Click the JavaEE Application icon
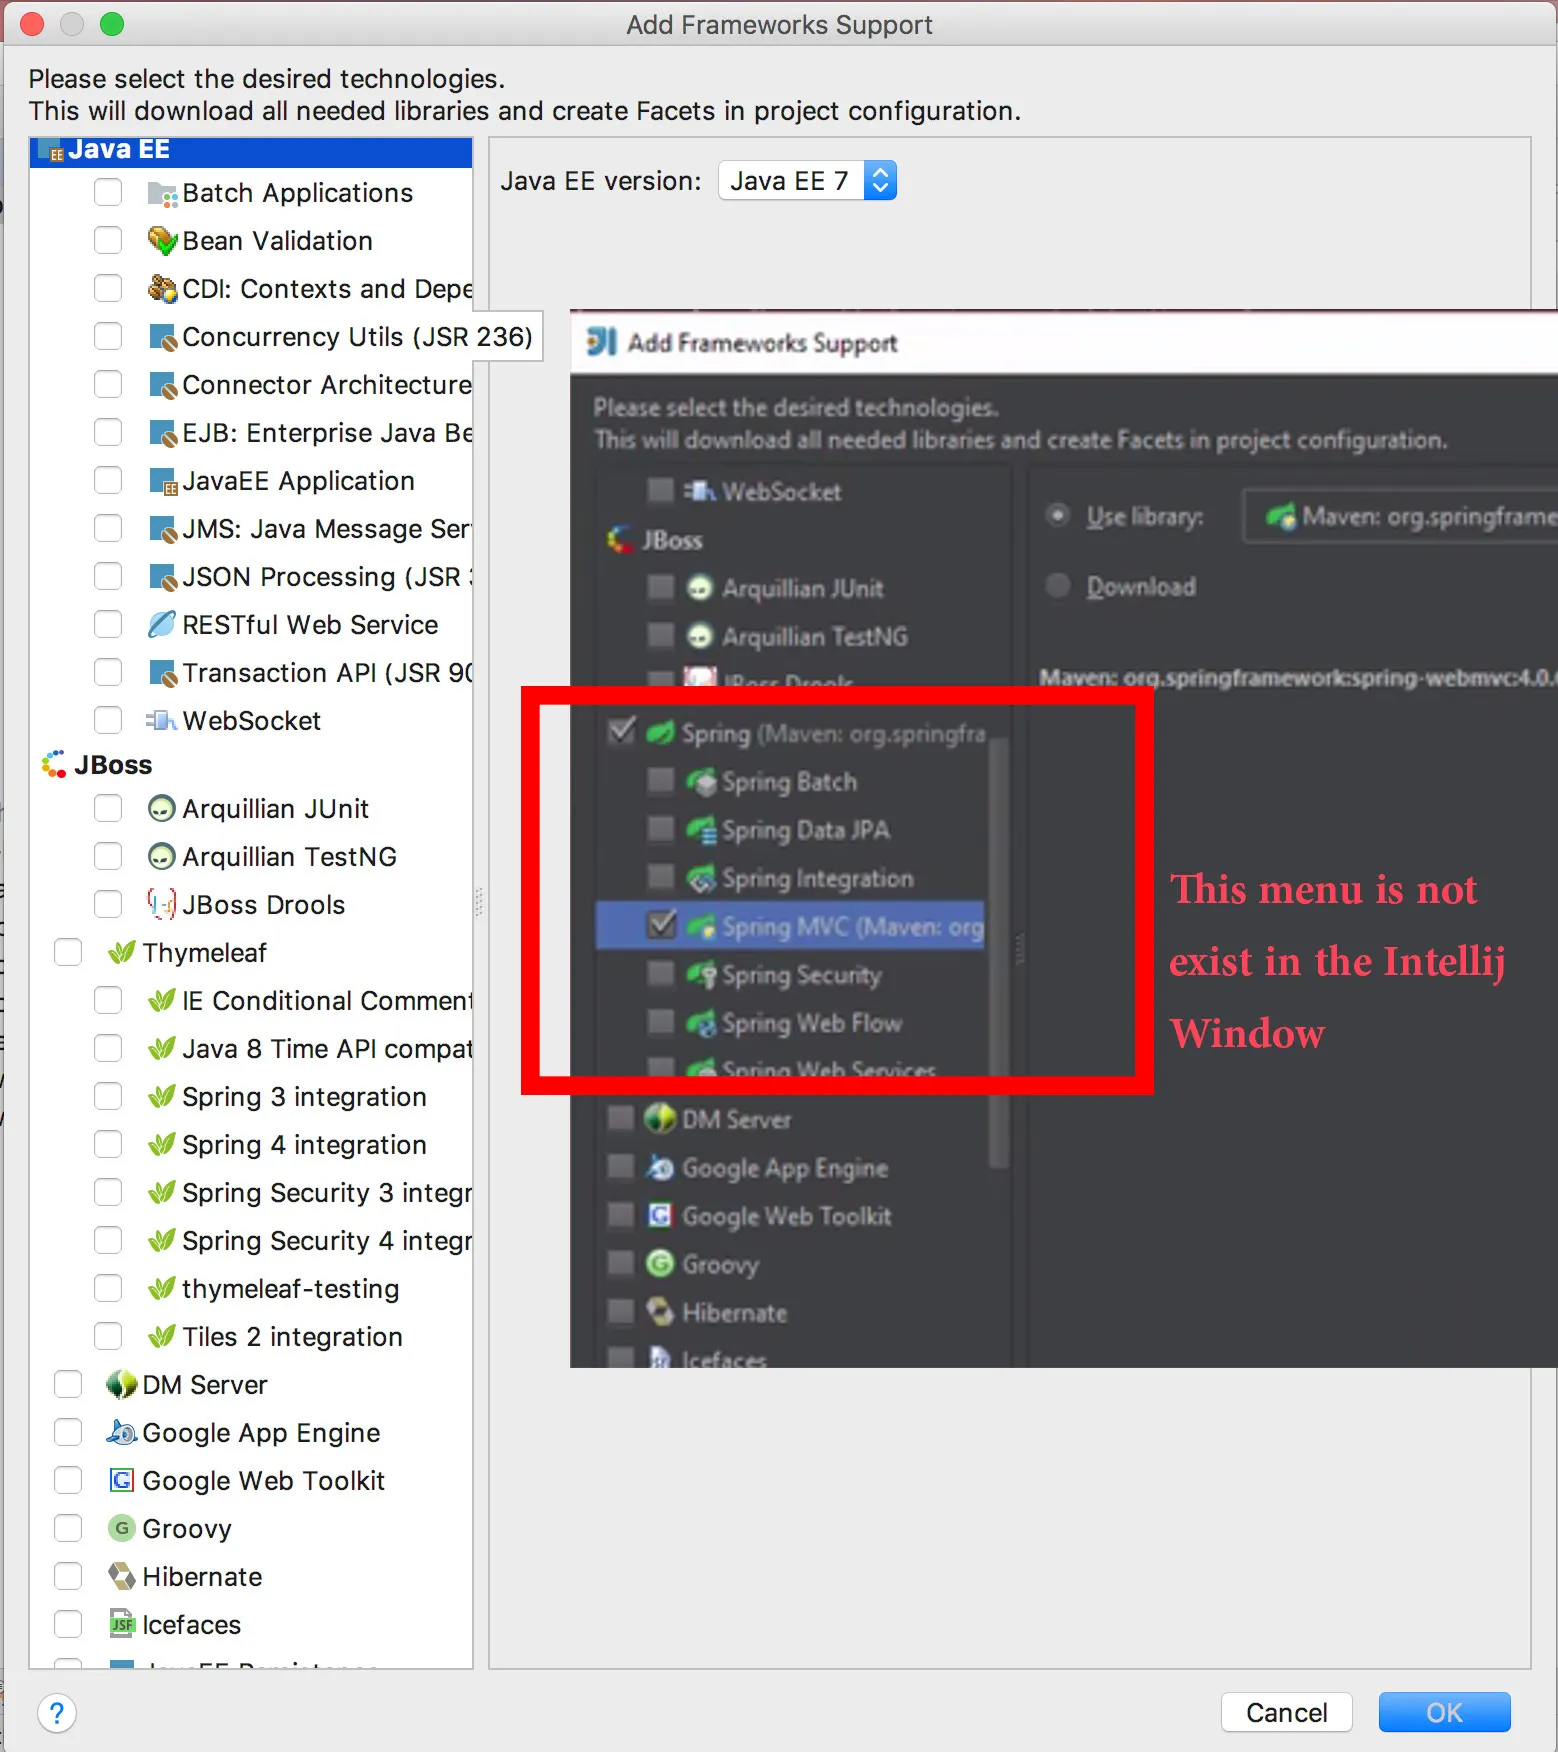 pyautogui.click(x=162, y=481)
